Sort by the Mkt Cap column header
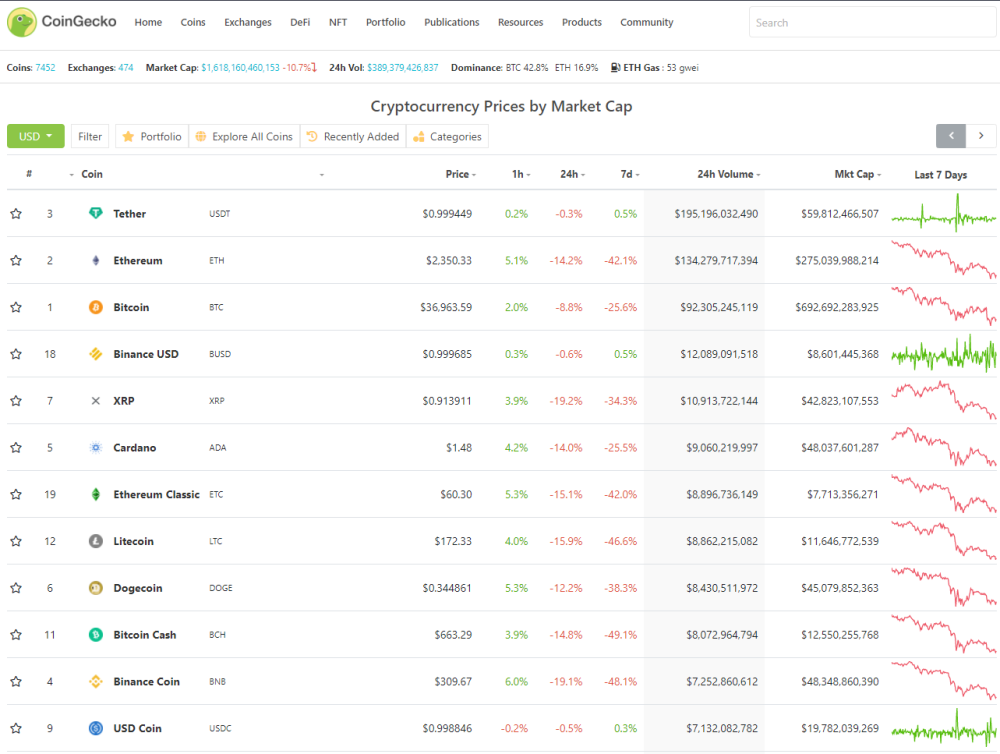Screen dimensions: 1000x754 [x=855, y=174]
